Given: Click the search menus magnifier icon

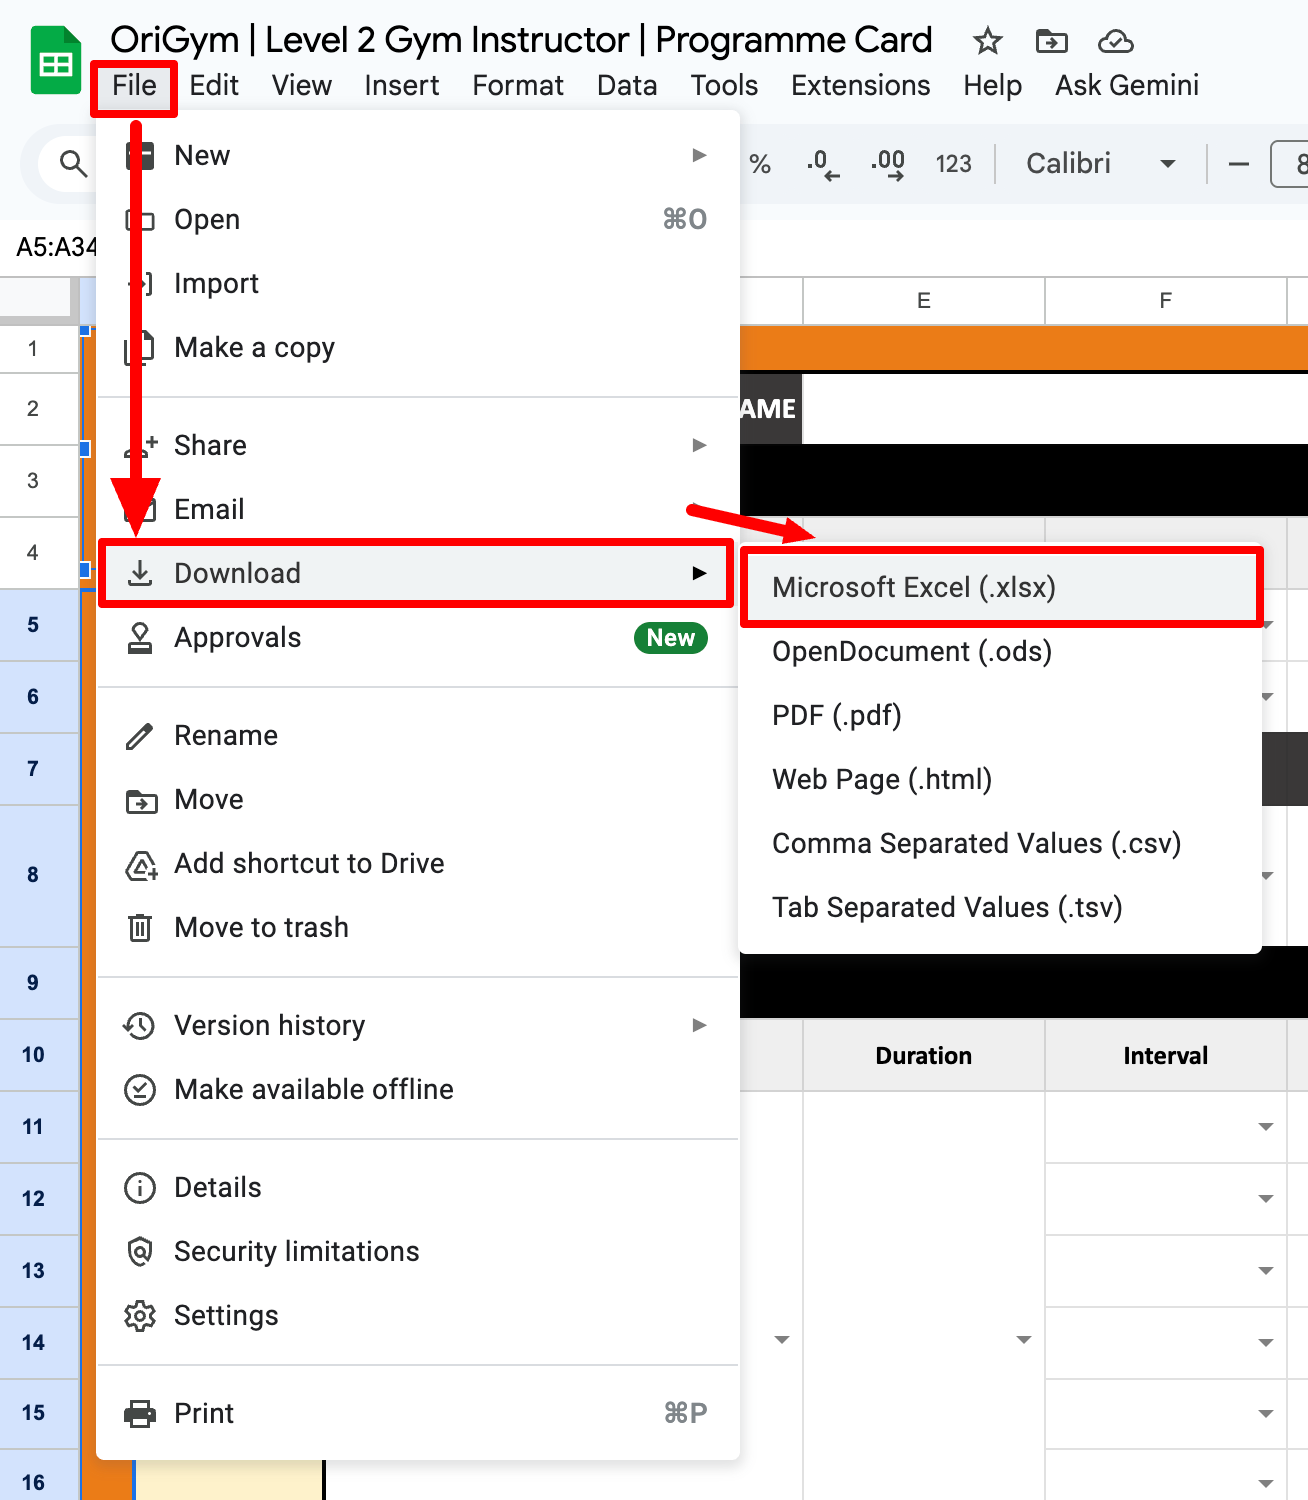Looking at the screenshot, I should pos(72,163).
